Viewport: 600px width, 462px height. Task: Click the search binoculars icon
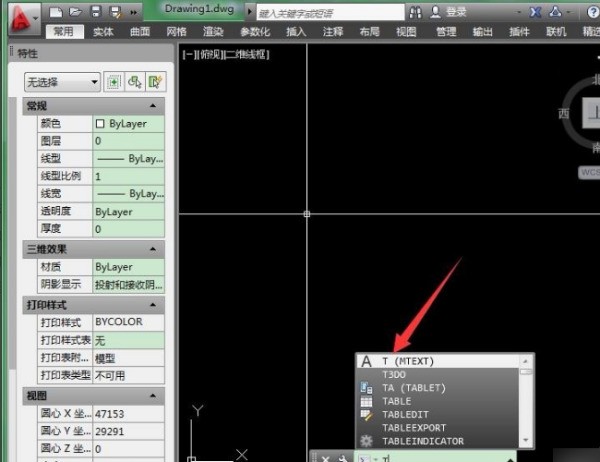coord(416,13)
